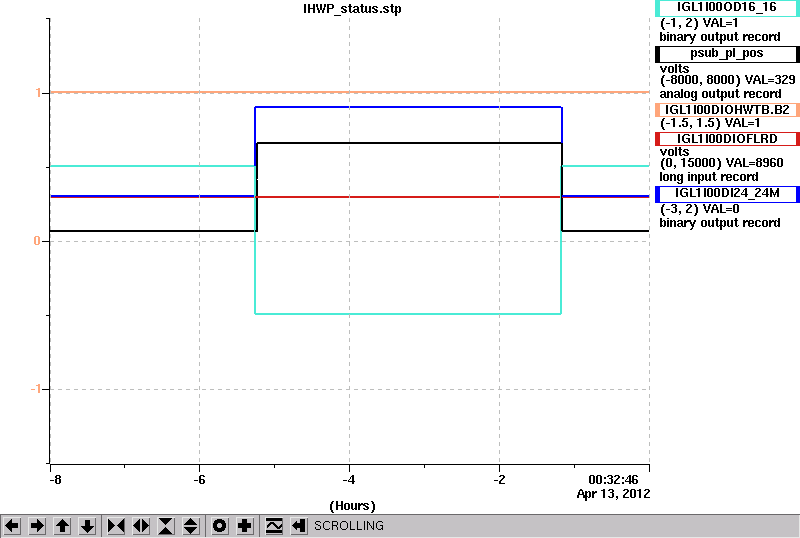The image size is (800, 538).
Task: Click the SCROLLING status label
Action: point(348,526)
